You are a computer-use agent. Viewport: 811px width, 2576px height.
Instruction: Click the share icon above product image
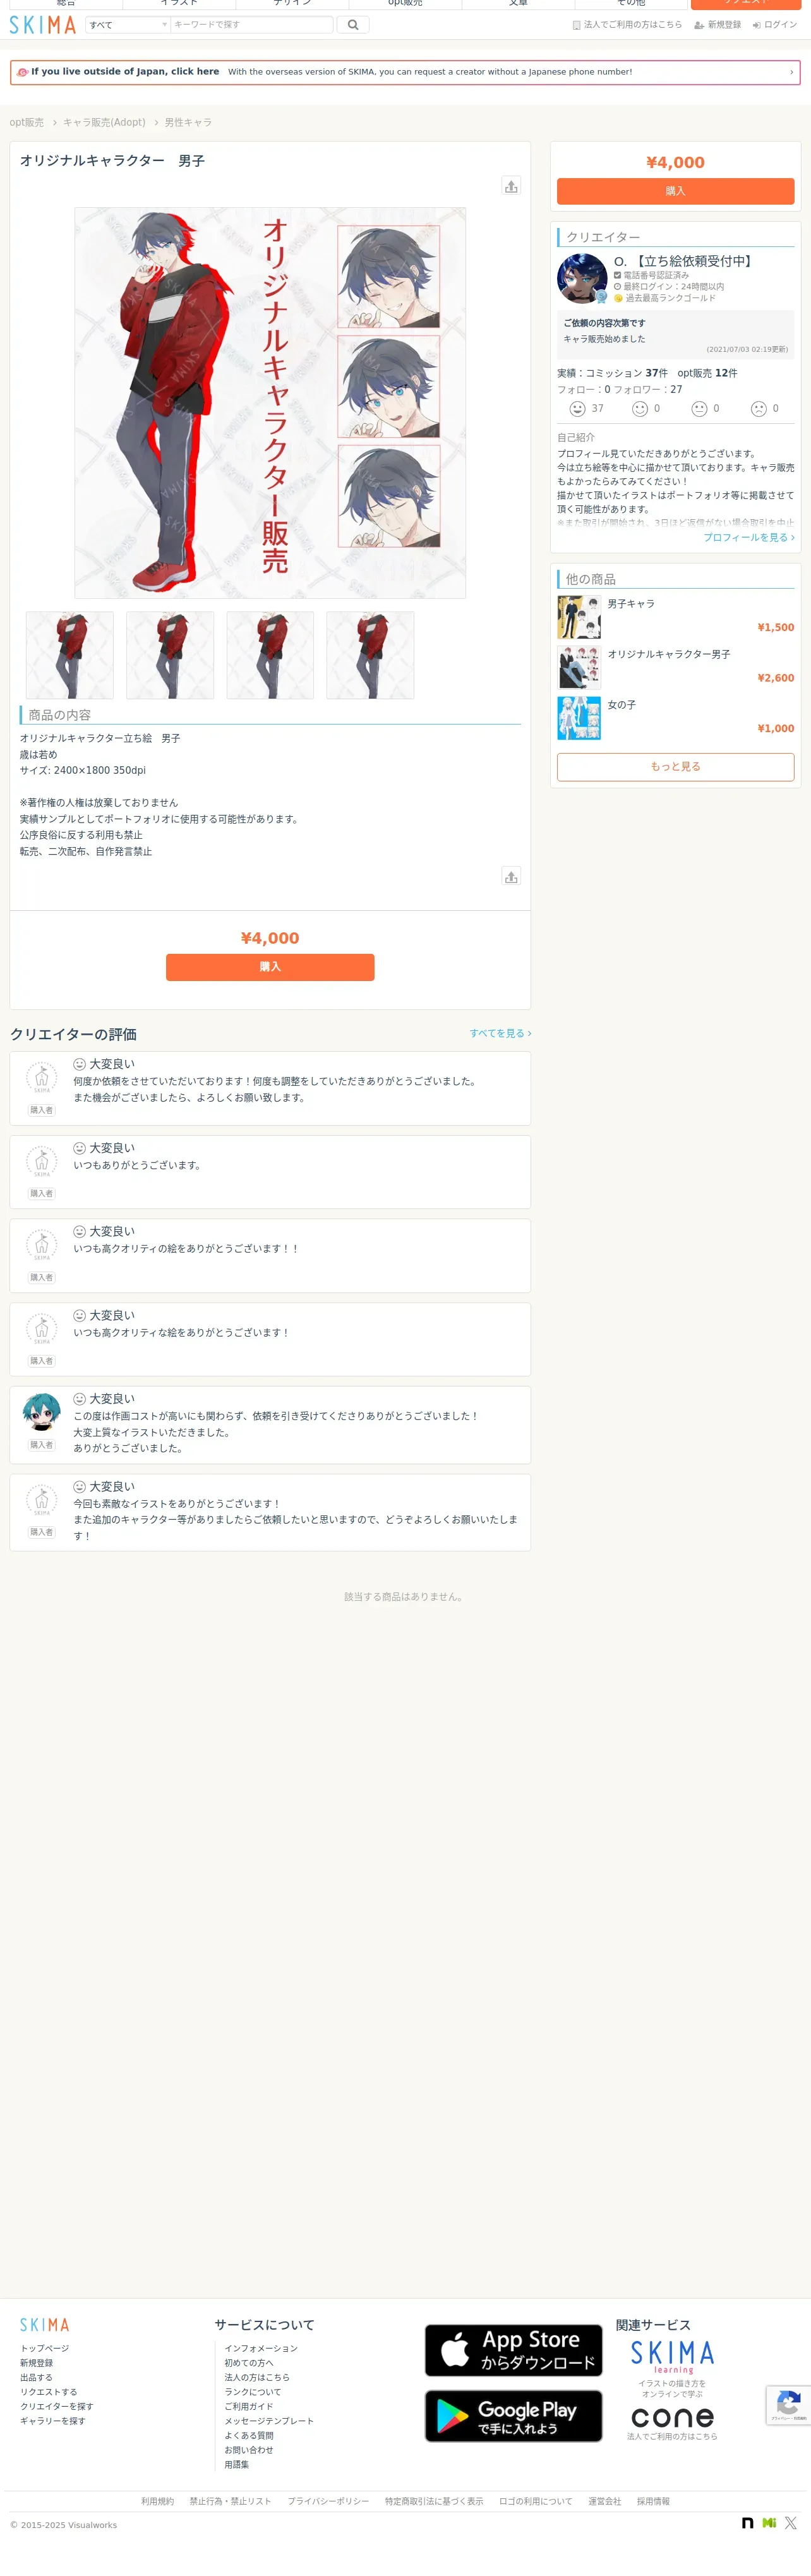(511, 186)
